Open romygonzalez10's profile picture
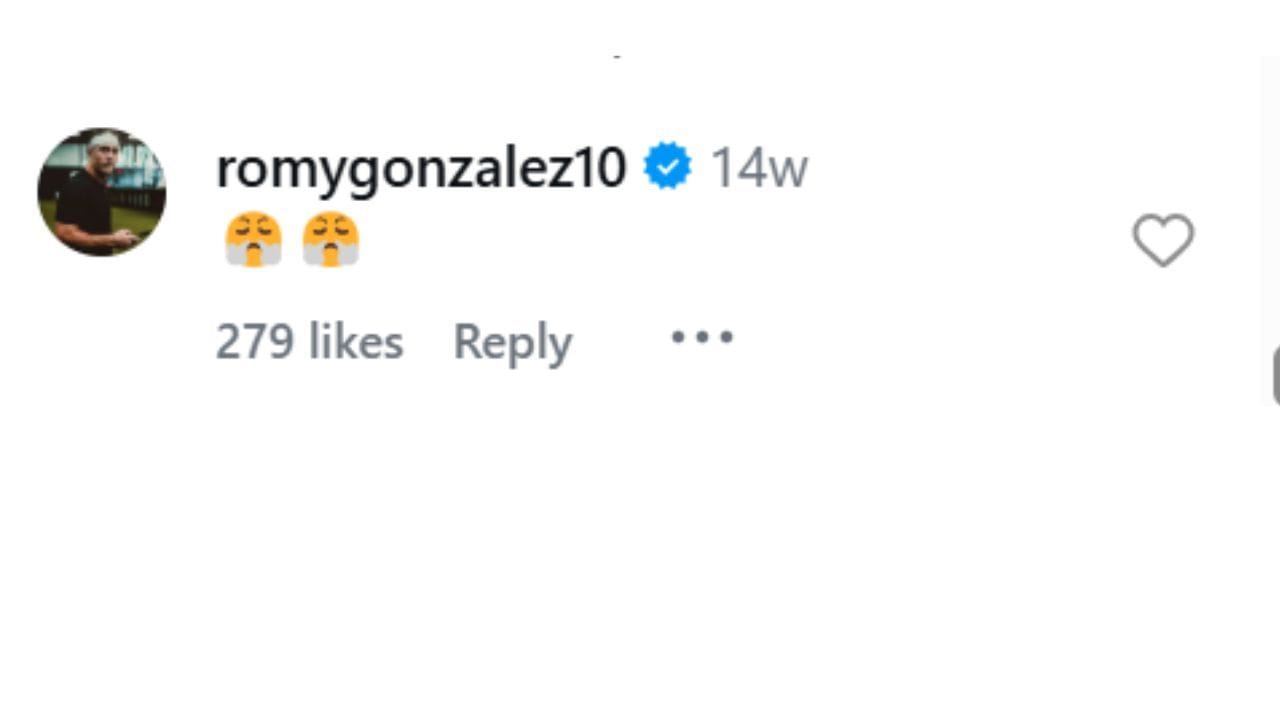1280x720 pixels. pos(102,192)
